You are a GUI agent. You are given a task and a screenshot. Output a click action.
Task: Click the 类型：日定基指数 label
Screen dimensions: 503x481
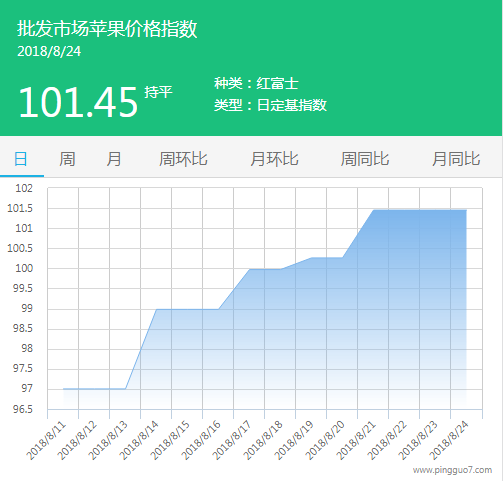click(270, 105)
